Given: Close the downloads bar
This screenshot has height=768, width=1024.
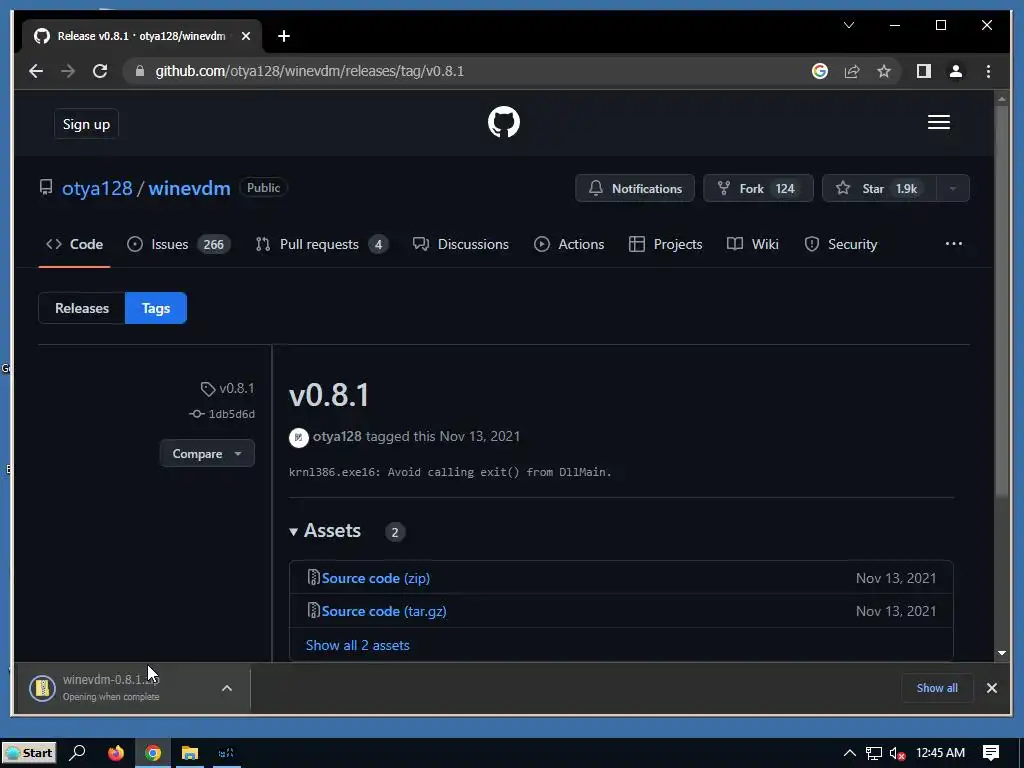Looking at the screenshot, I should click(991, 688).
